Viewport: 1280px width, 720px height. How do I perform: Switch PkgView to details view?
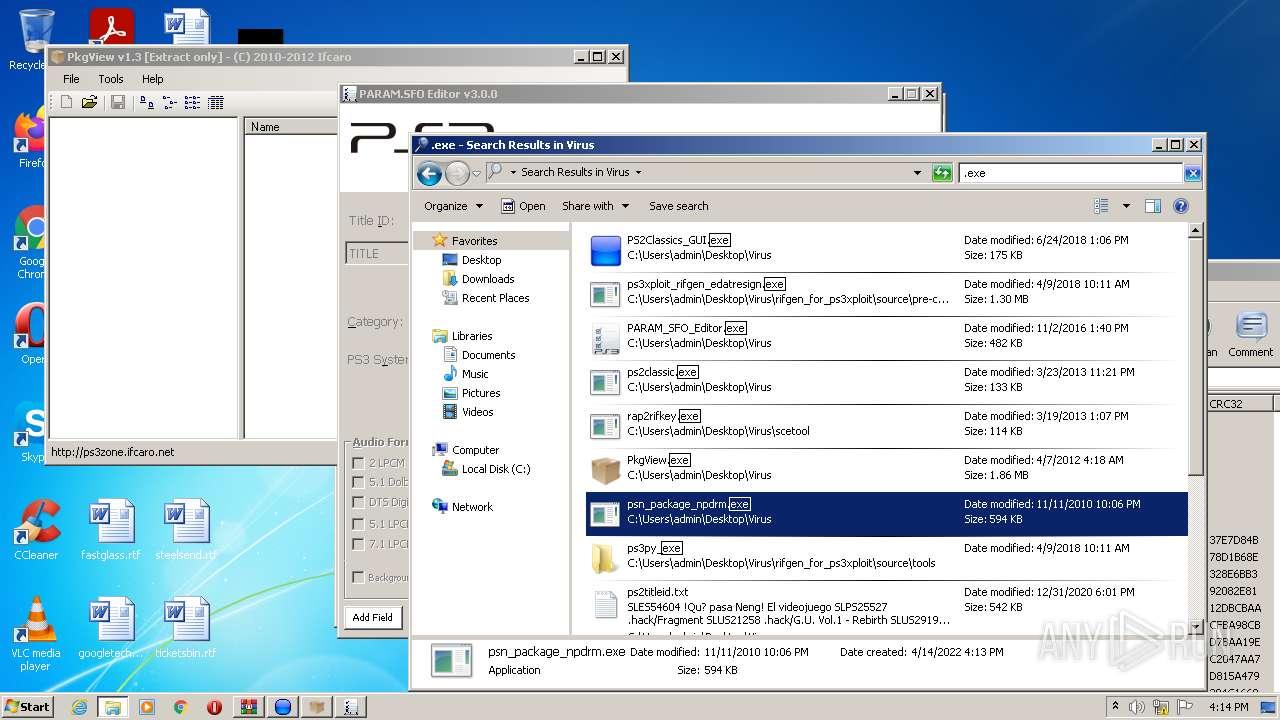point(215,102)
